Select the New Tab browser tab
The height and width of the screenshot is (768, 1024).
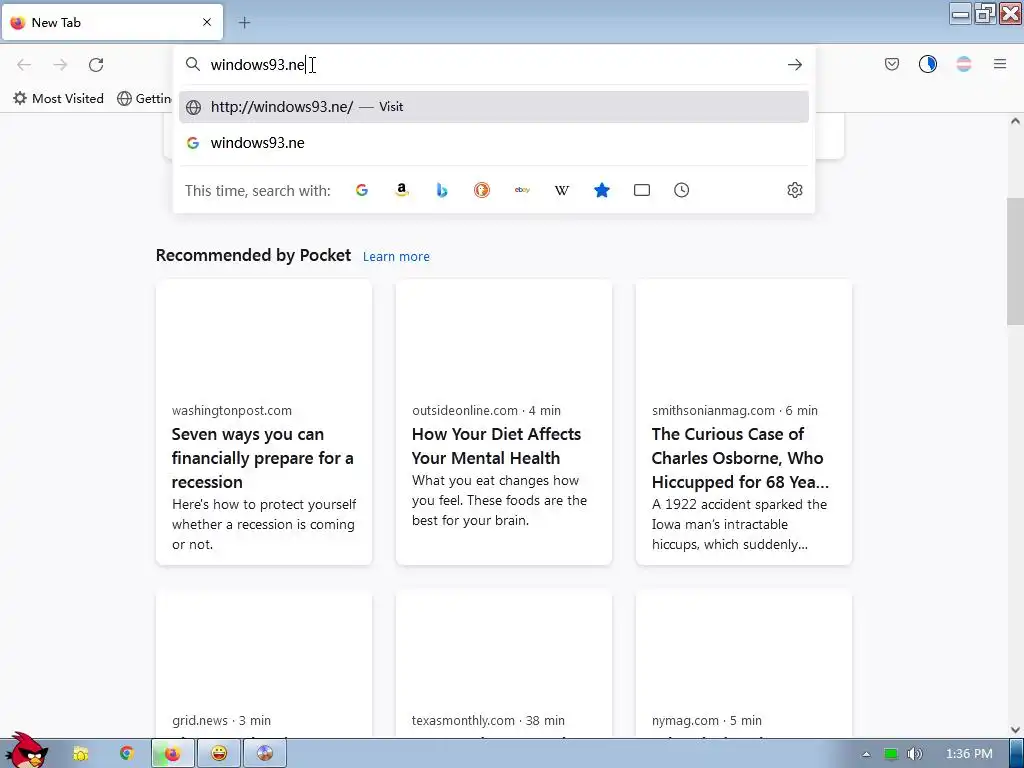click(112, 22)
